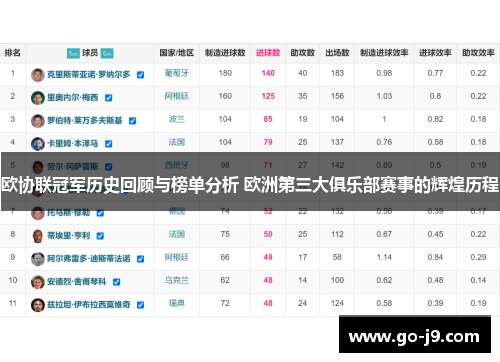
Task: Click goal count 125 in Messi's row
Action: [268, 96]
